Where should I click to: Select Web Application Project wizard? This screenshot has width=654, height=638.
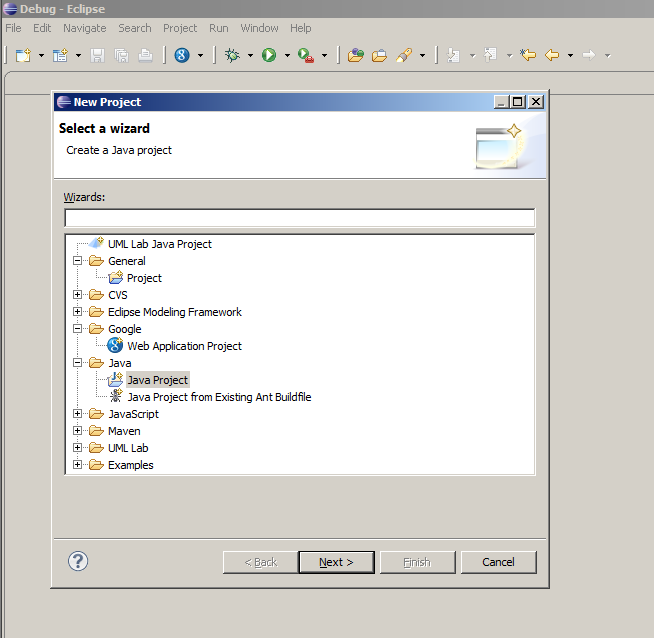tap(184, 346)
